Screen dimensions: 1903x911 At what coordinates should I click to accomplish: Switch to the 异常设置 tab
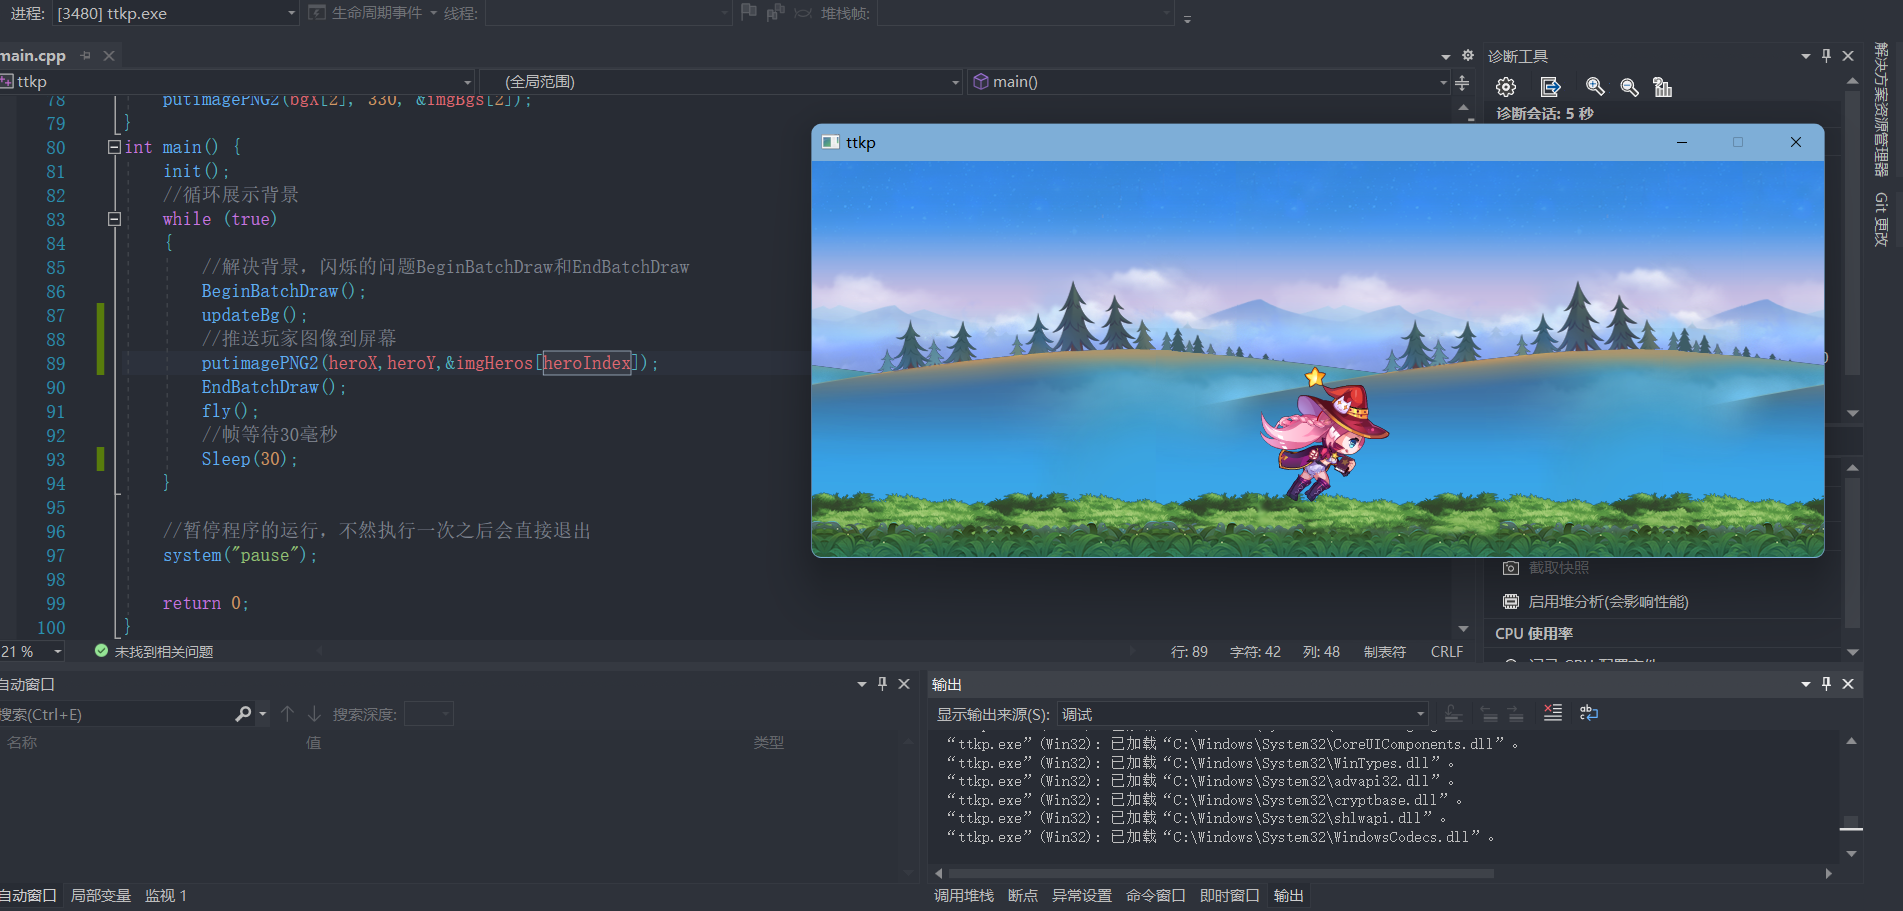1082,896
